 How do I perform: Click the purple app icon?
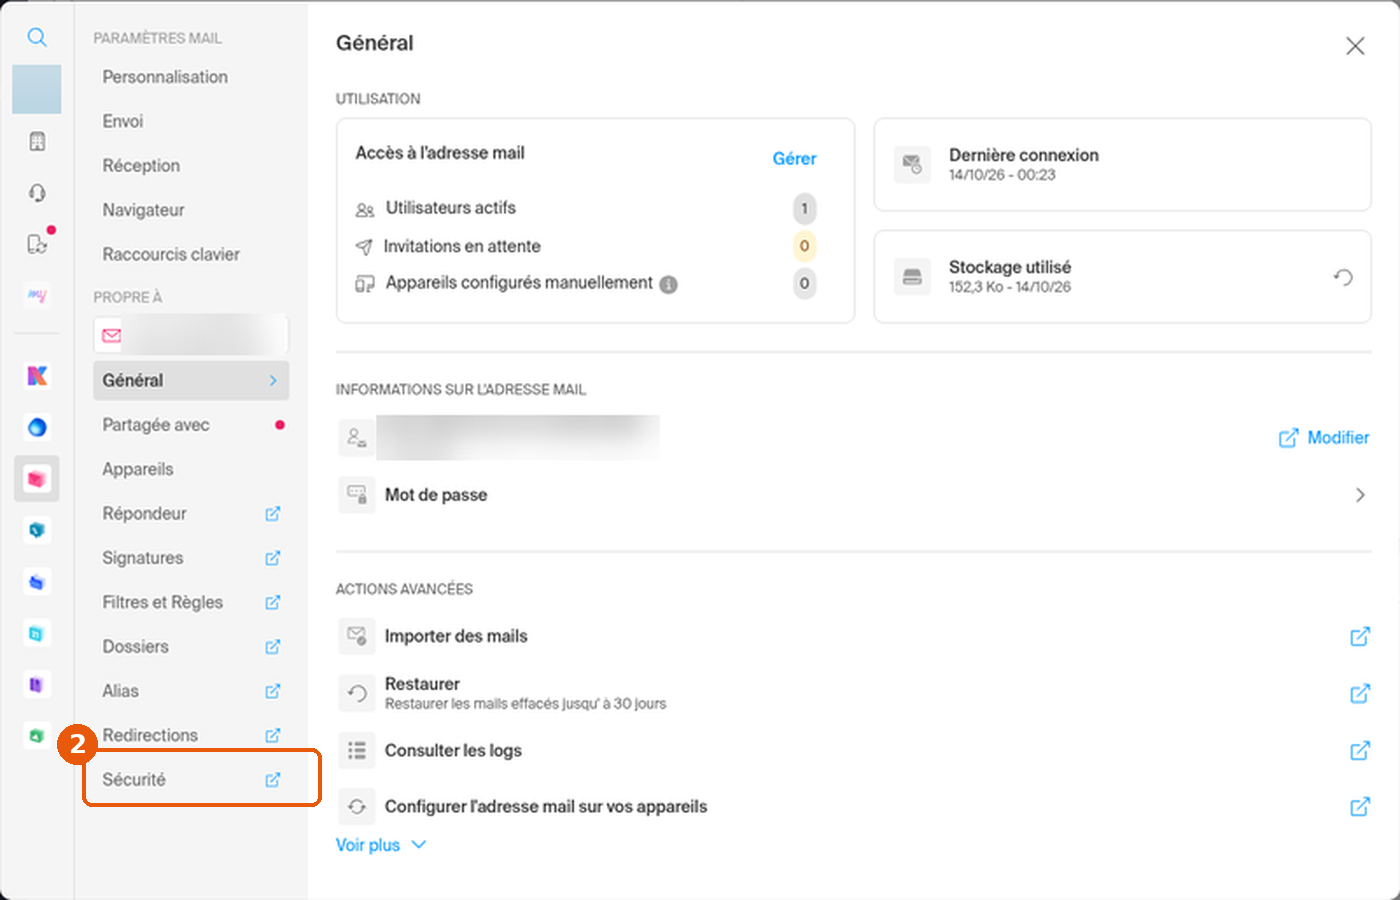[x=37, y=685]
